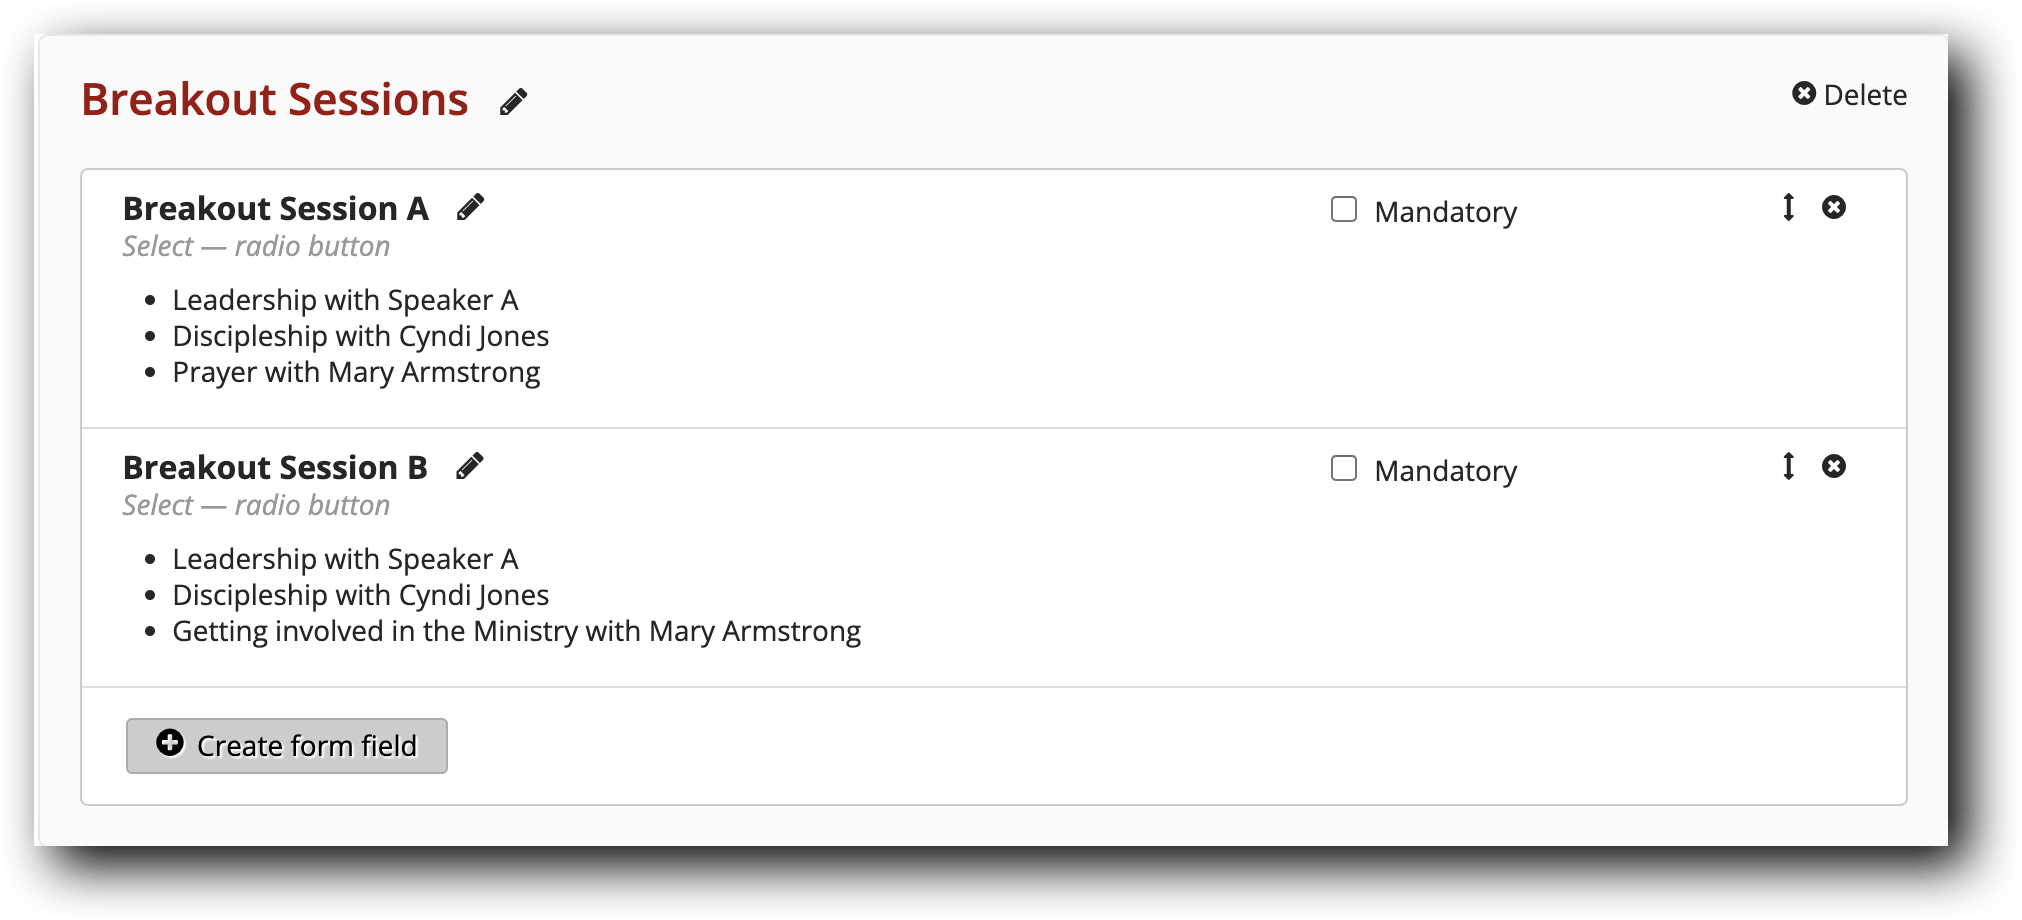
Task: Click the plus icon on Create form field
Action: (170, 744)
